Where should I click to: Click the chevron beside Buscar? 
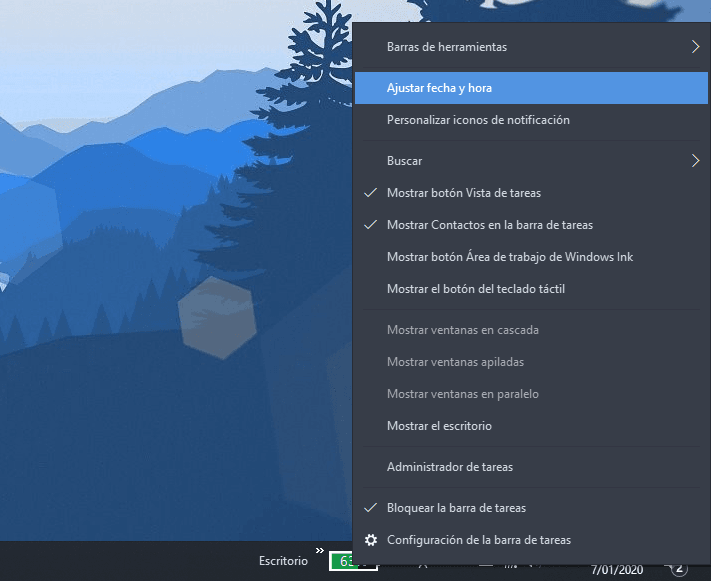[696, 161]
